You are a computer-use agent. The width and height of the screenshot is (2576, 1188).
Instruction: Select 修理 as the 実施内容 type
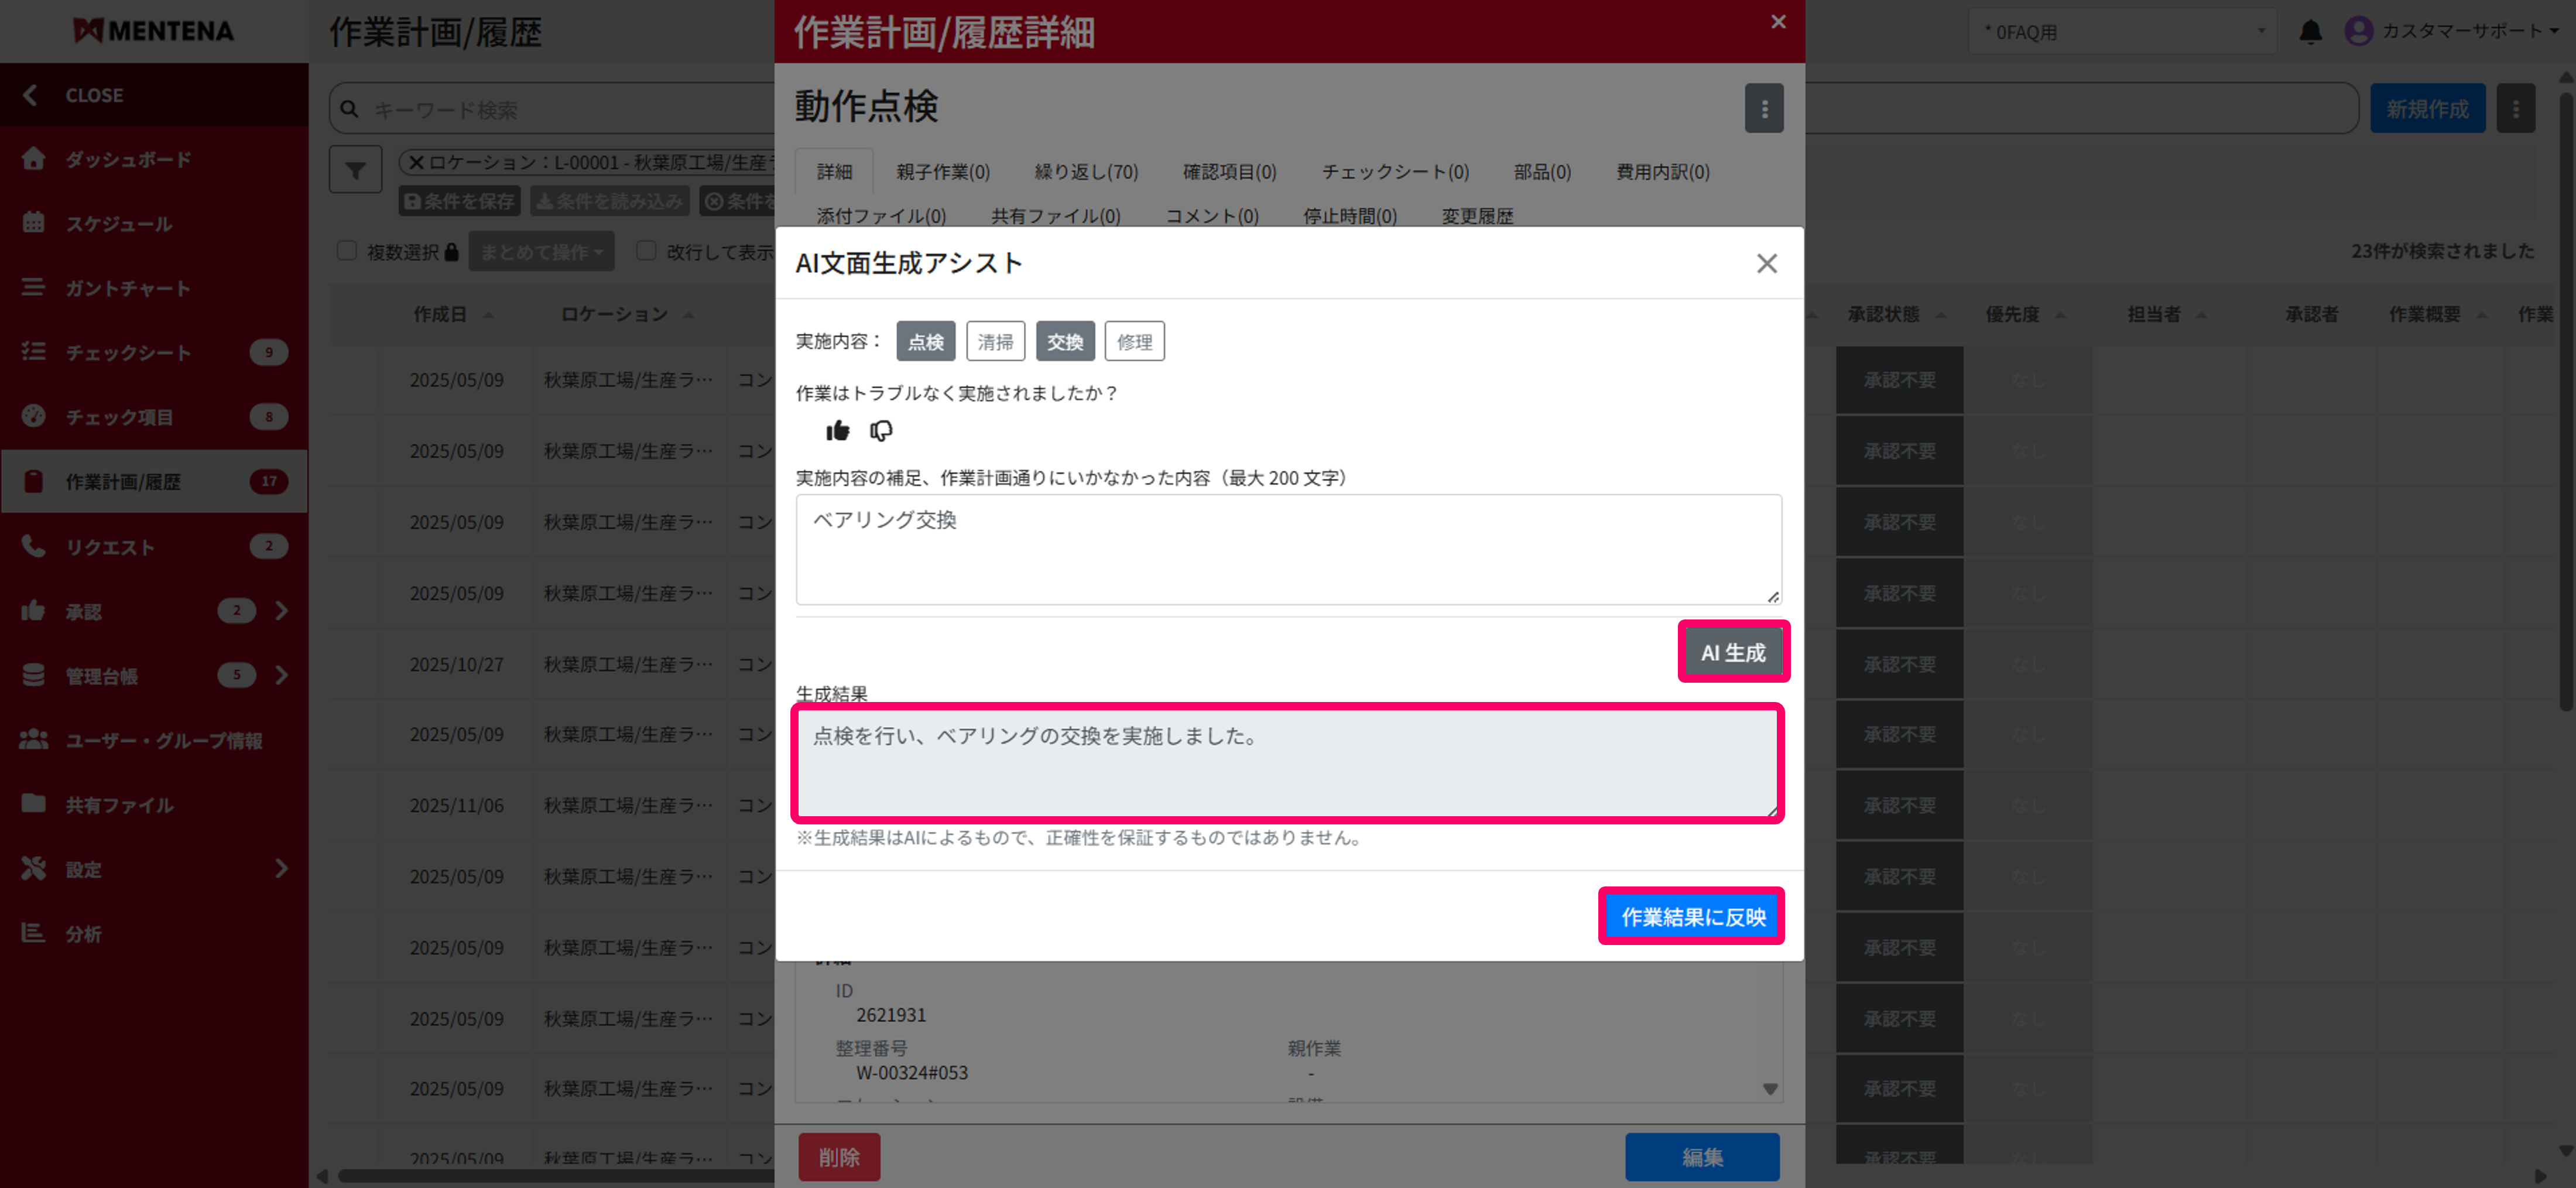pyautogui.click(x=1134, y=341)
